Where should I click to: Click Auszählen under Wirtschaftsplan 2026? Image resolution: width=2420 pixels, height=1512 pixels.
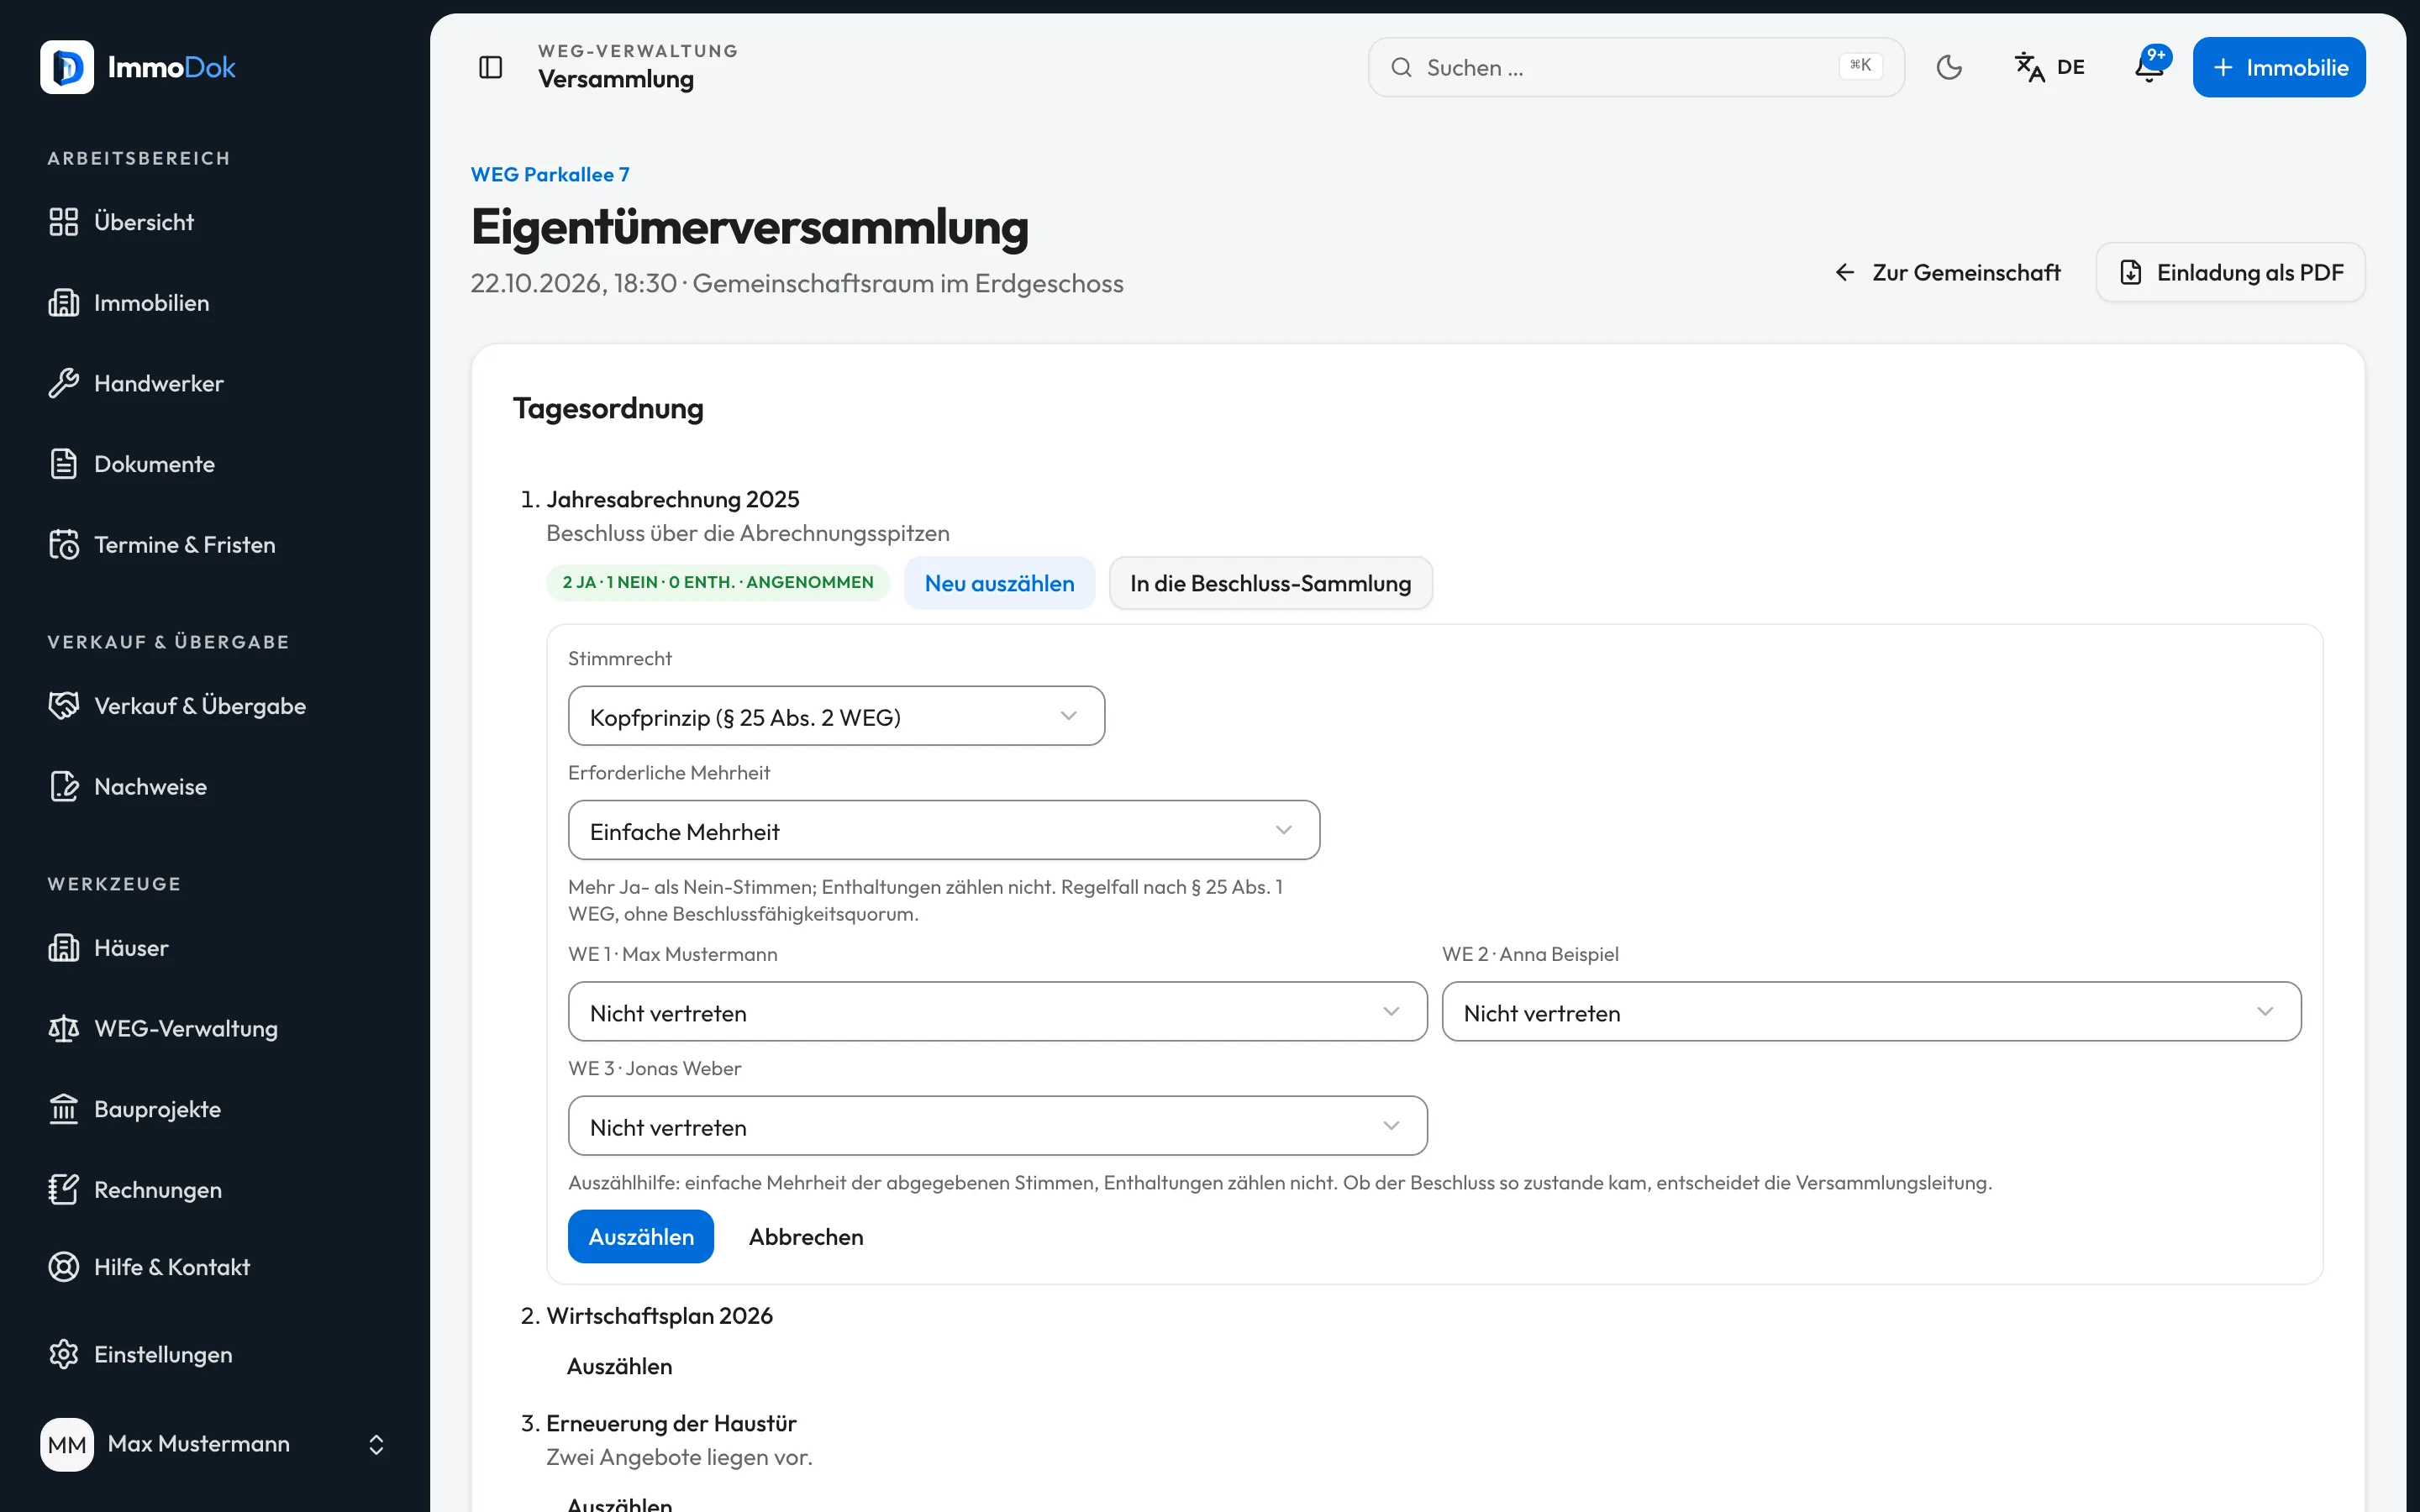[619, 1366]
